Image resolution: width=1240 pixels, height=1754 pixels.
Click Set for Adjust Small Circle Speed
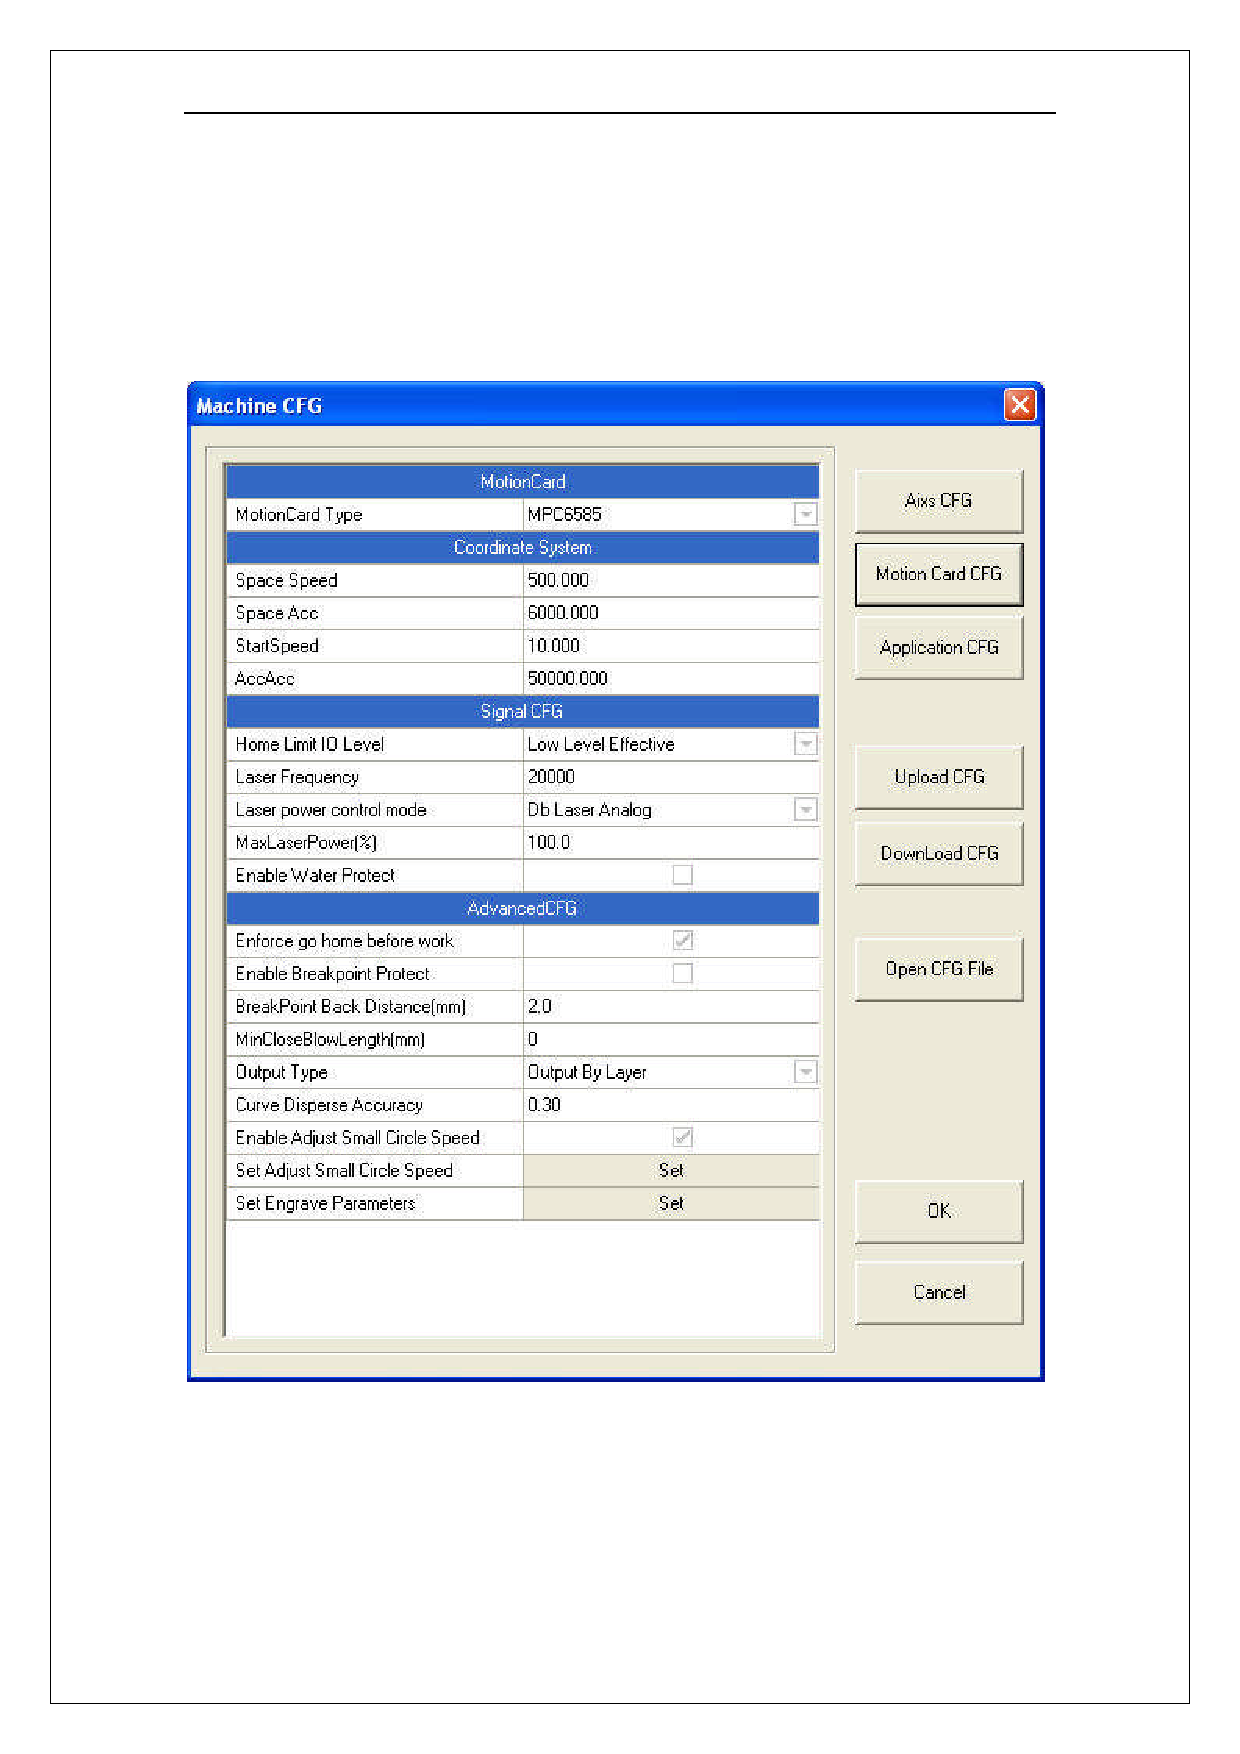tap(671, 1171)
